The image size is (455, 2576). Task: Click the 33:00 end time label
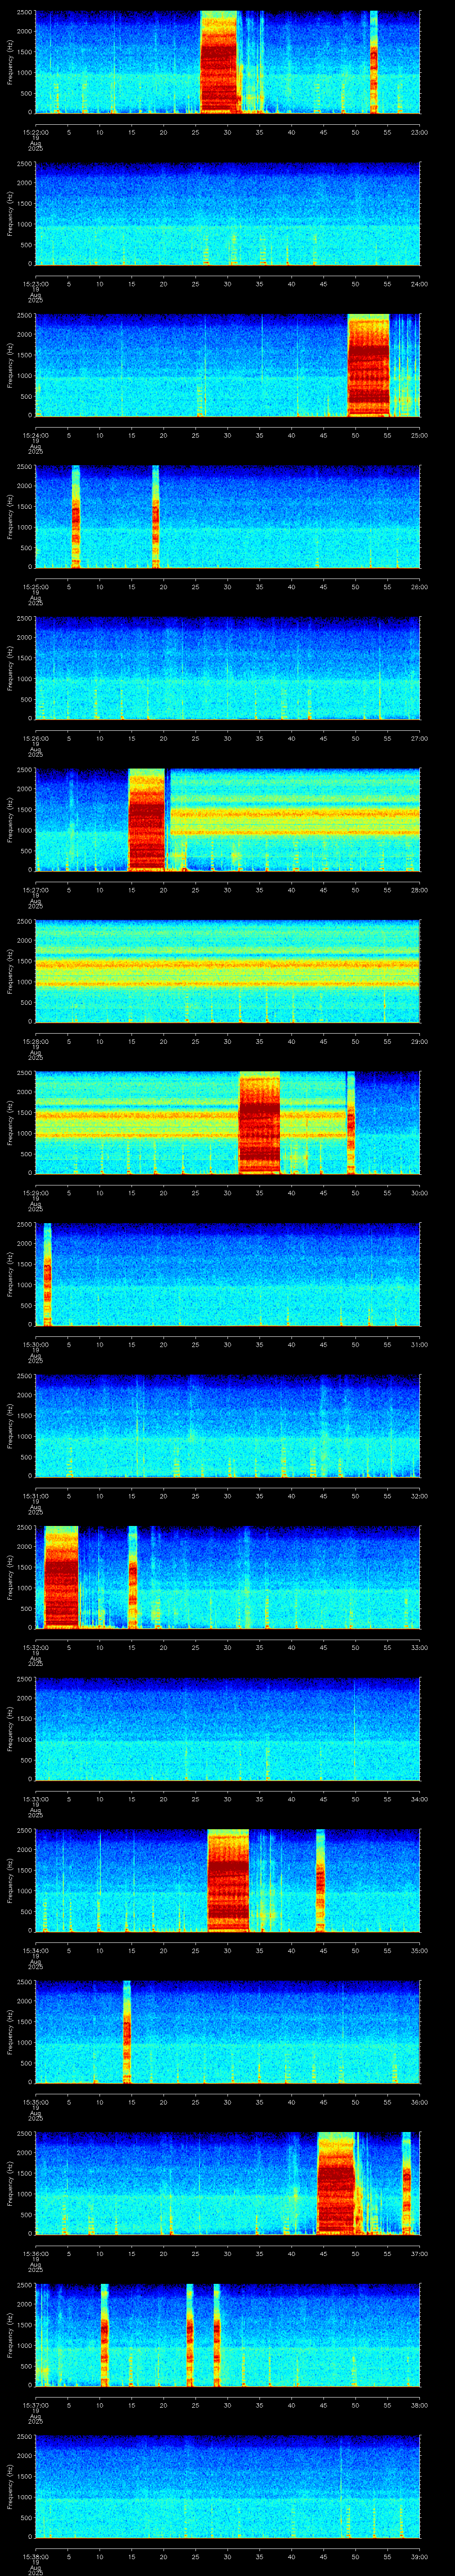419,1647
